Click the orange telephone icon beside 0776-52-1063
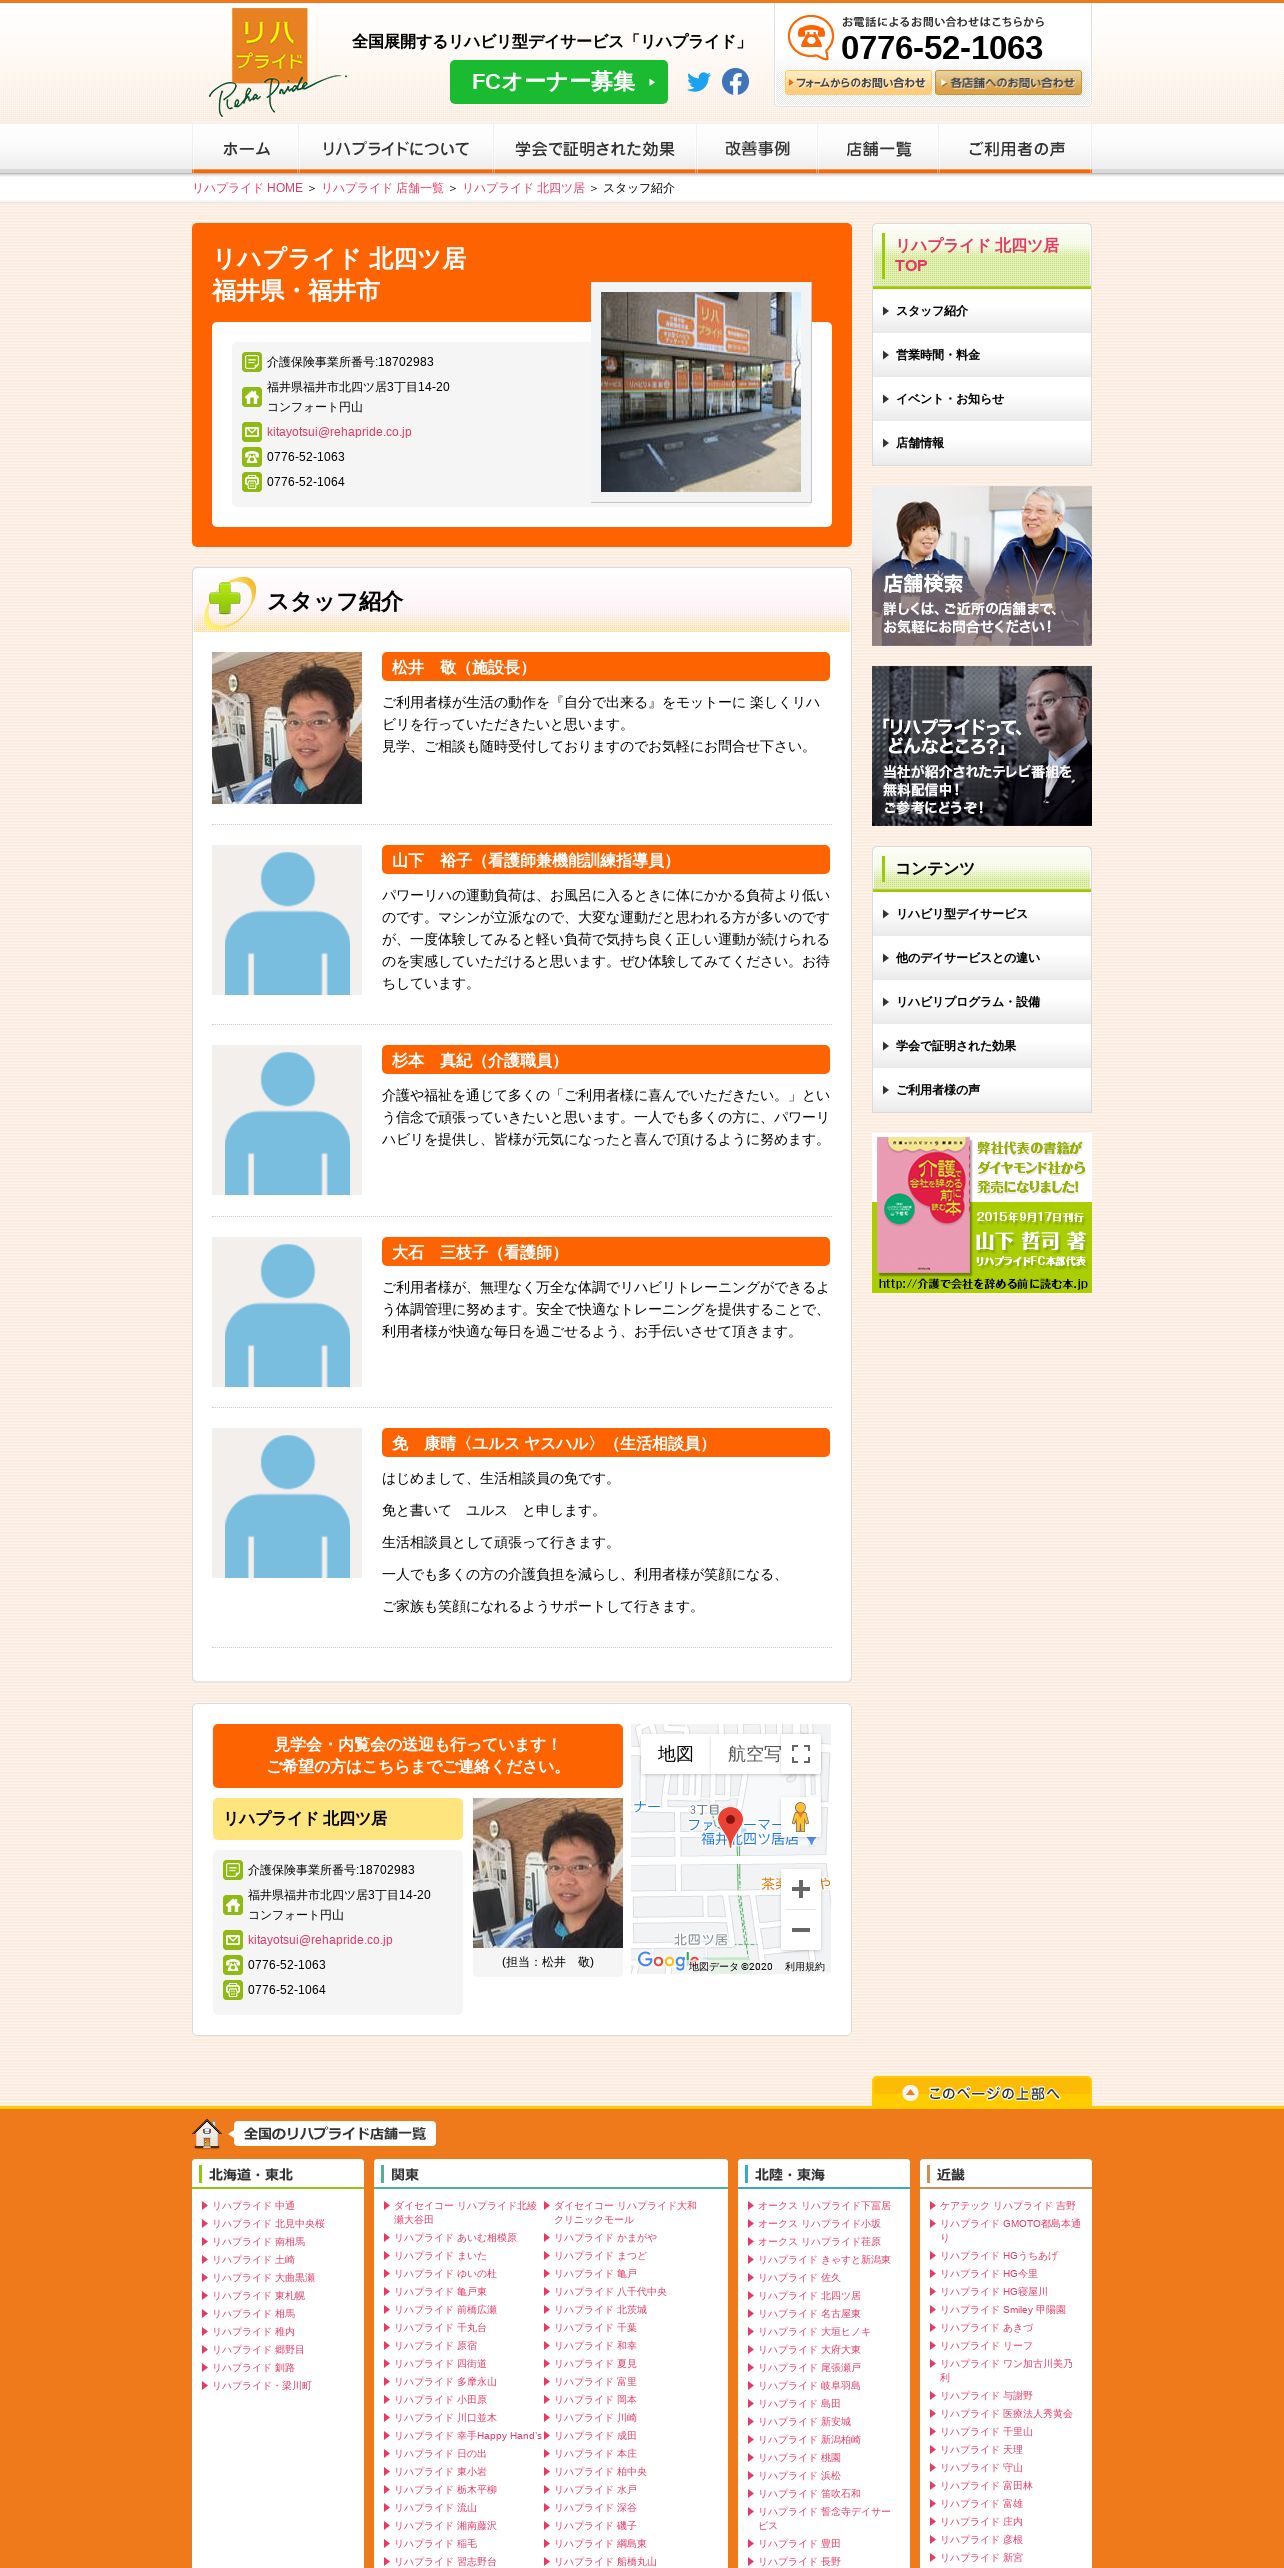This screenshot has height=2568, width=1284. pos(810,38)
